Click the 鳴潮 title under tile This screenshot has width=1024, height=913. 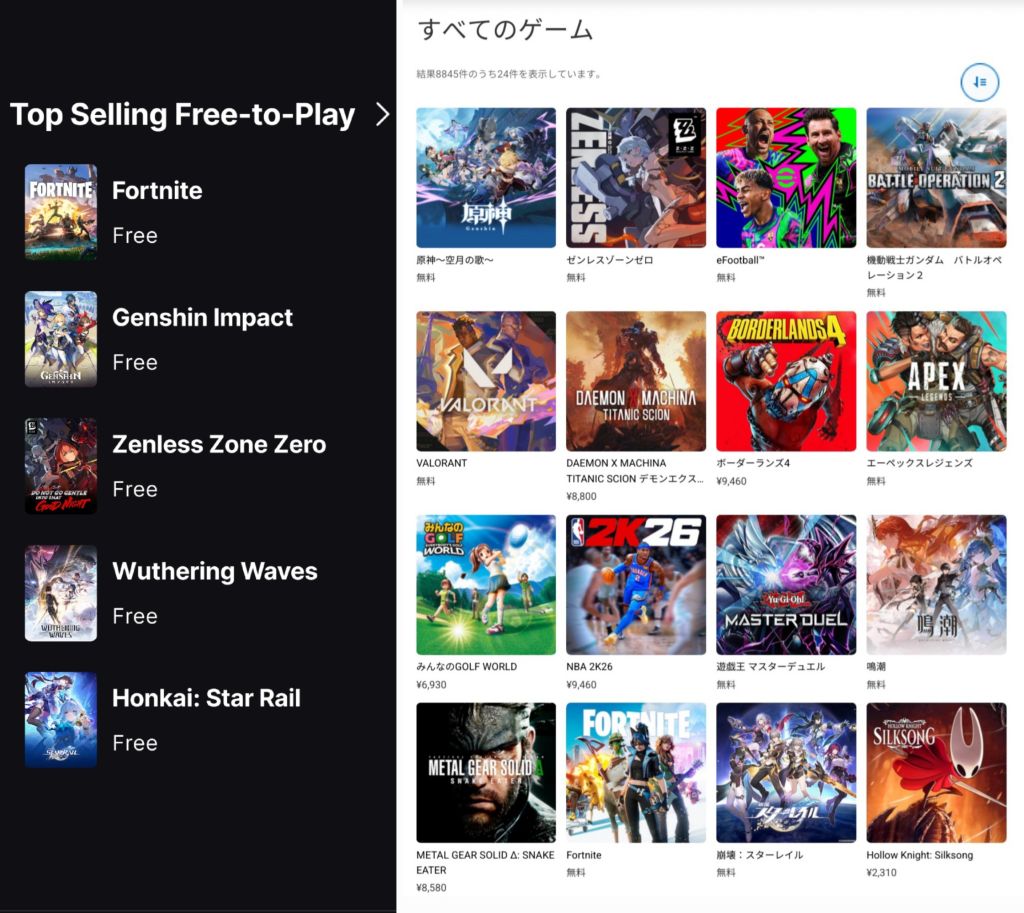click(876, 667)
